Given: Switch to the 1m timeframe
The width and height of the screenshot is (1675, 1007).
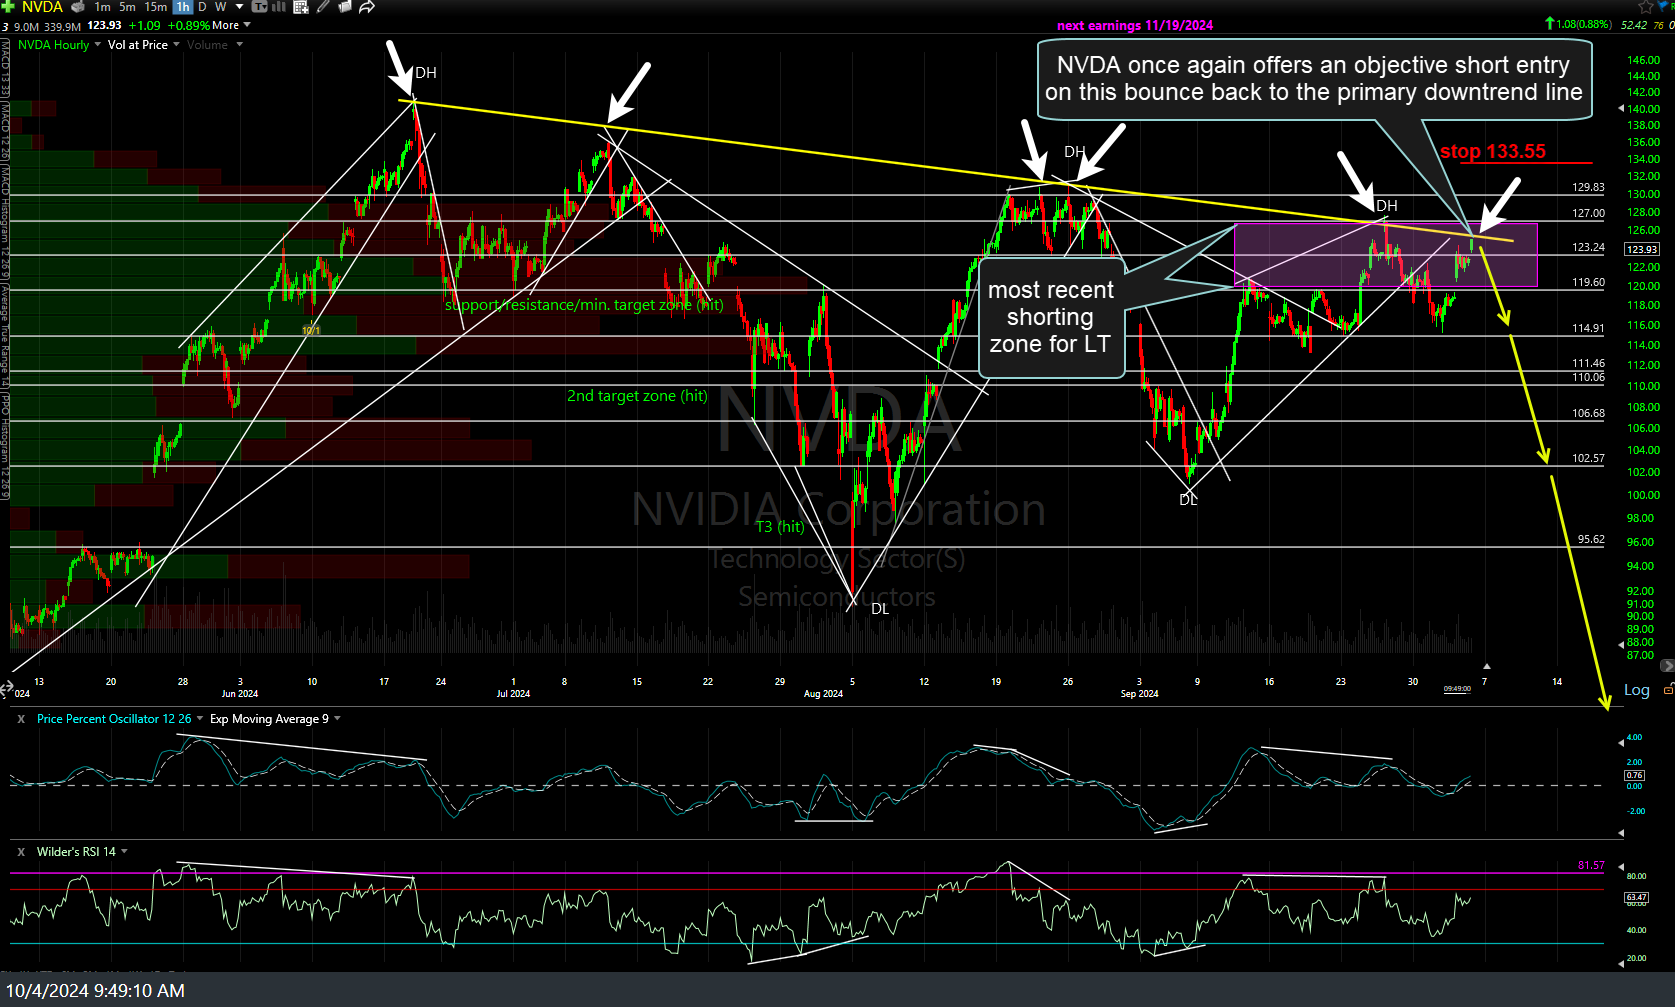Looking at the screenshot, I should [x=102, y=7].
